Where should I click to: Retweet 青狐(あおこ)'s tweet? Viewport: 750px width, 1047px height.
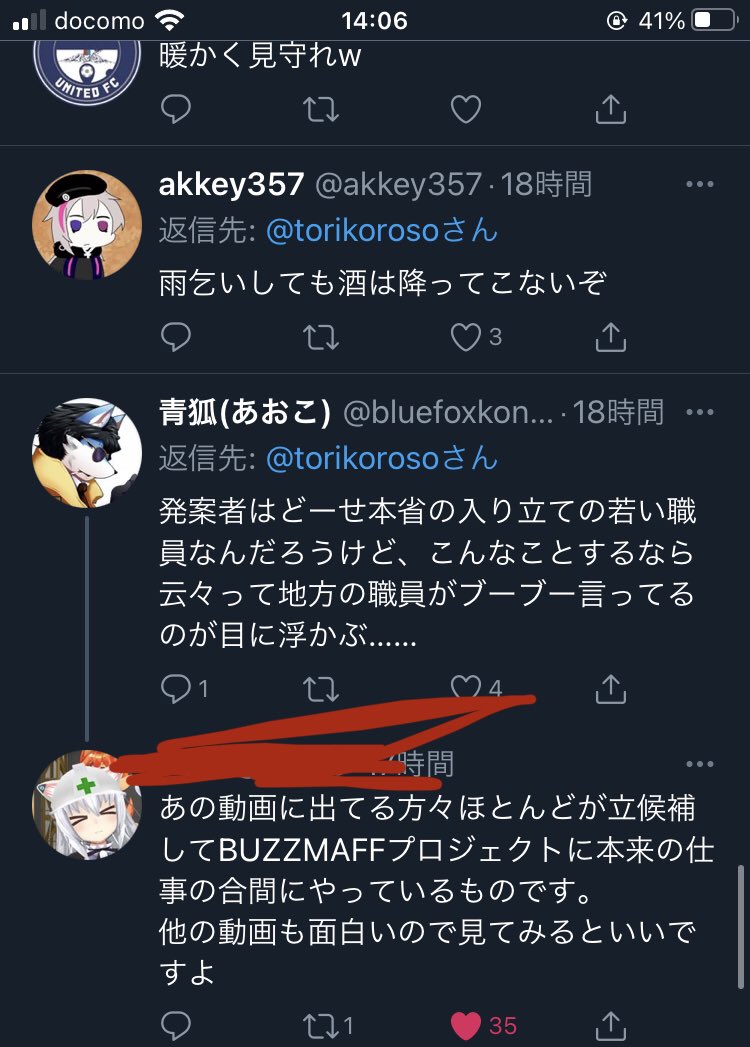321,689
